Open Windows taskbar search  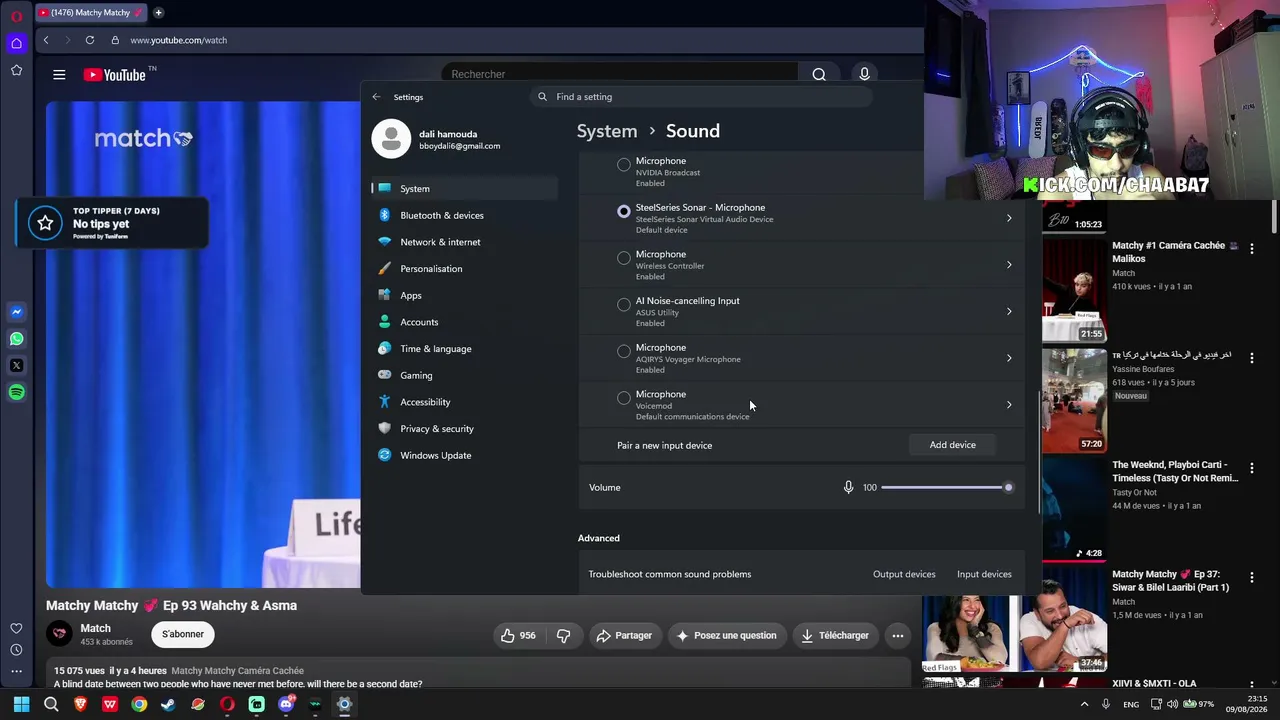(x=51, y=704)
